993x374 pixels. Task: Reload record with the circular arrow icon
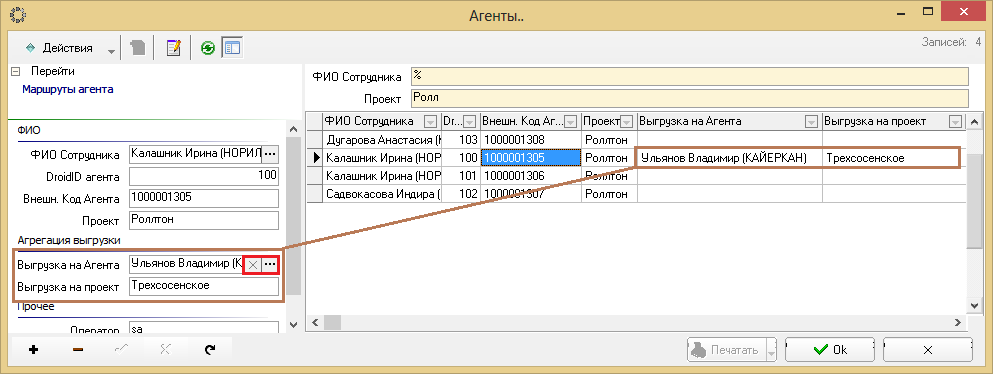click(x=210, y=350)
